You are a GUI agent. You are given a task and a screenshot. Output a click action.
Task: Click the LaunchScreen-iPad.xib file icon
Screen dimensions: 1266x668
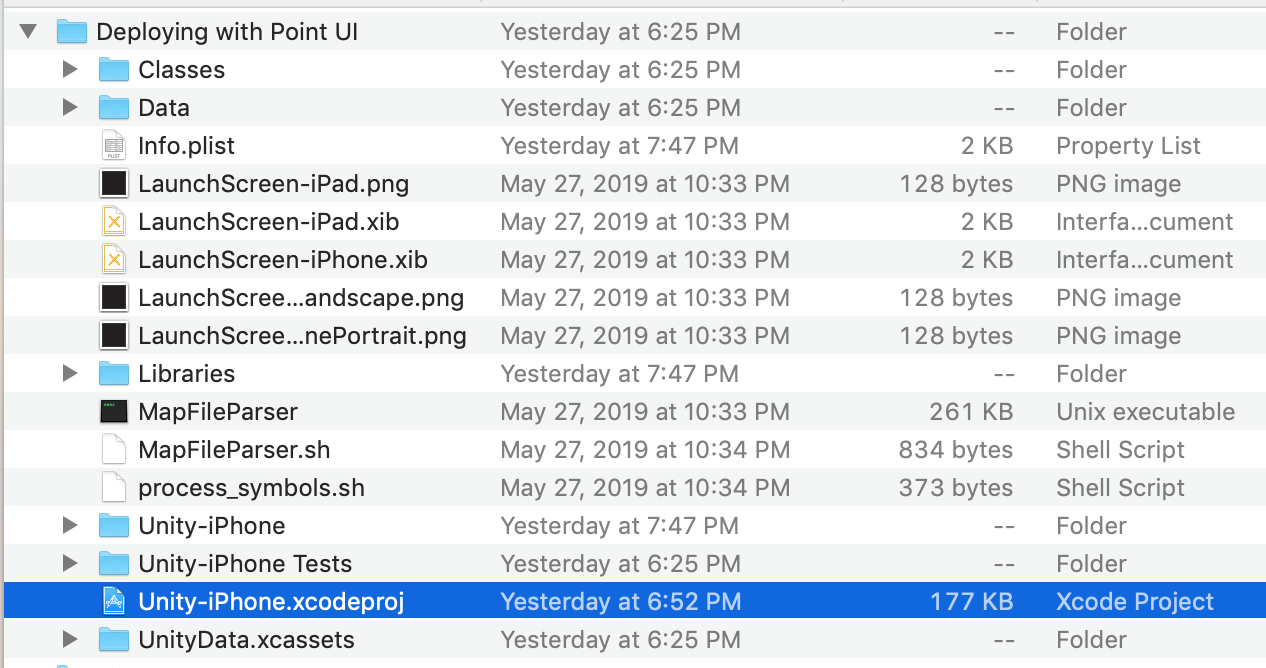pyautogui.click(x=114, y=222)
